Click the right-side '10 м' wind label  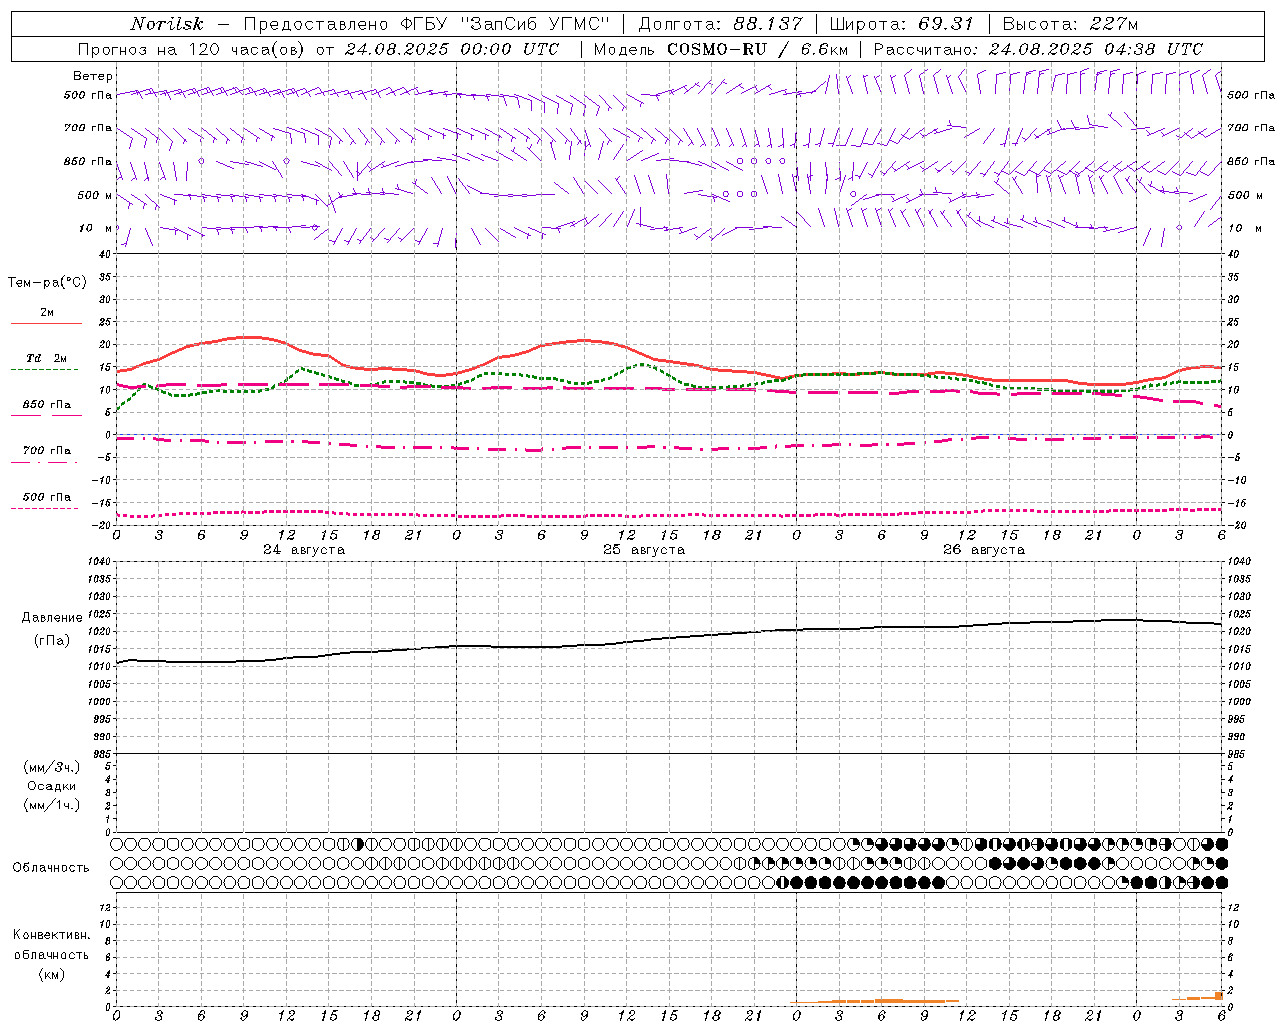click(x=1245, y=228)
